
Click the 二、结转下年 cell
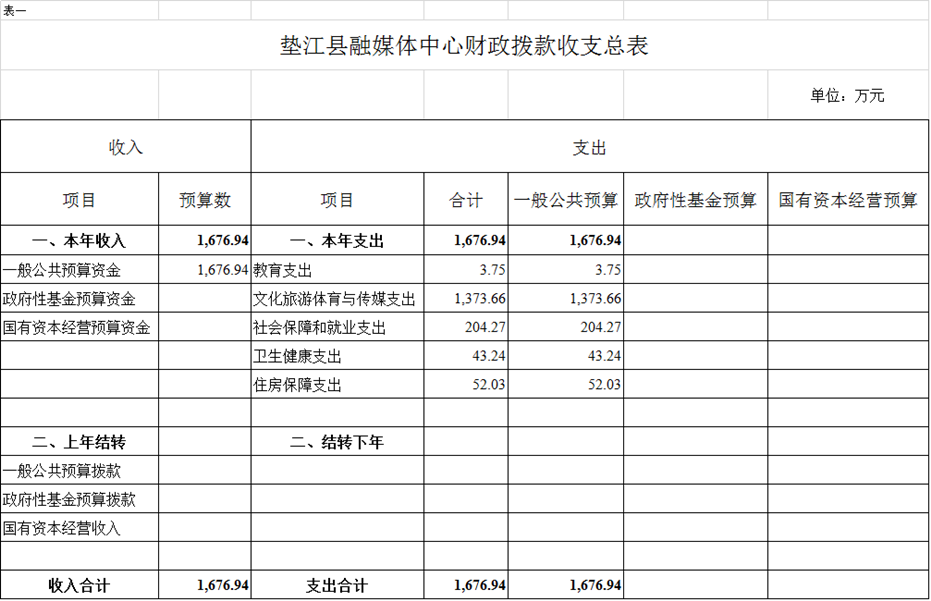pyautogui.click(x=337, y=442)
